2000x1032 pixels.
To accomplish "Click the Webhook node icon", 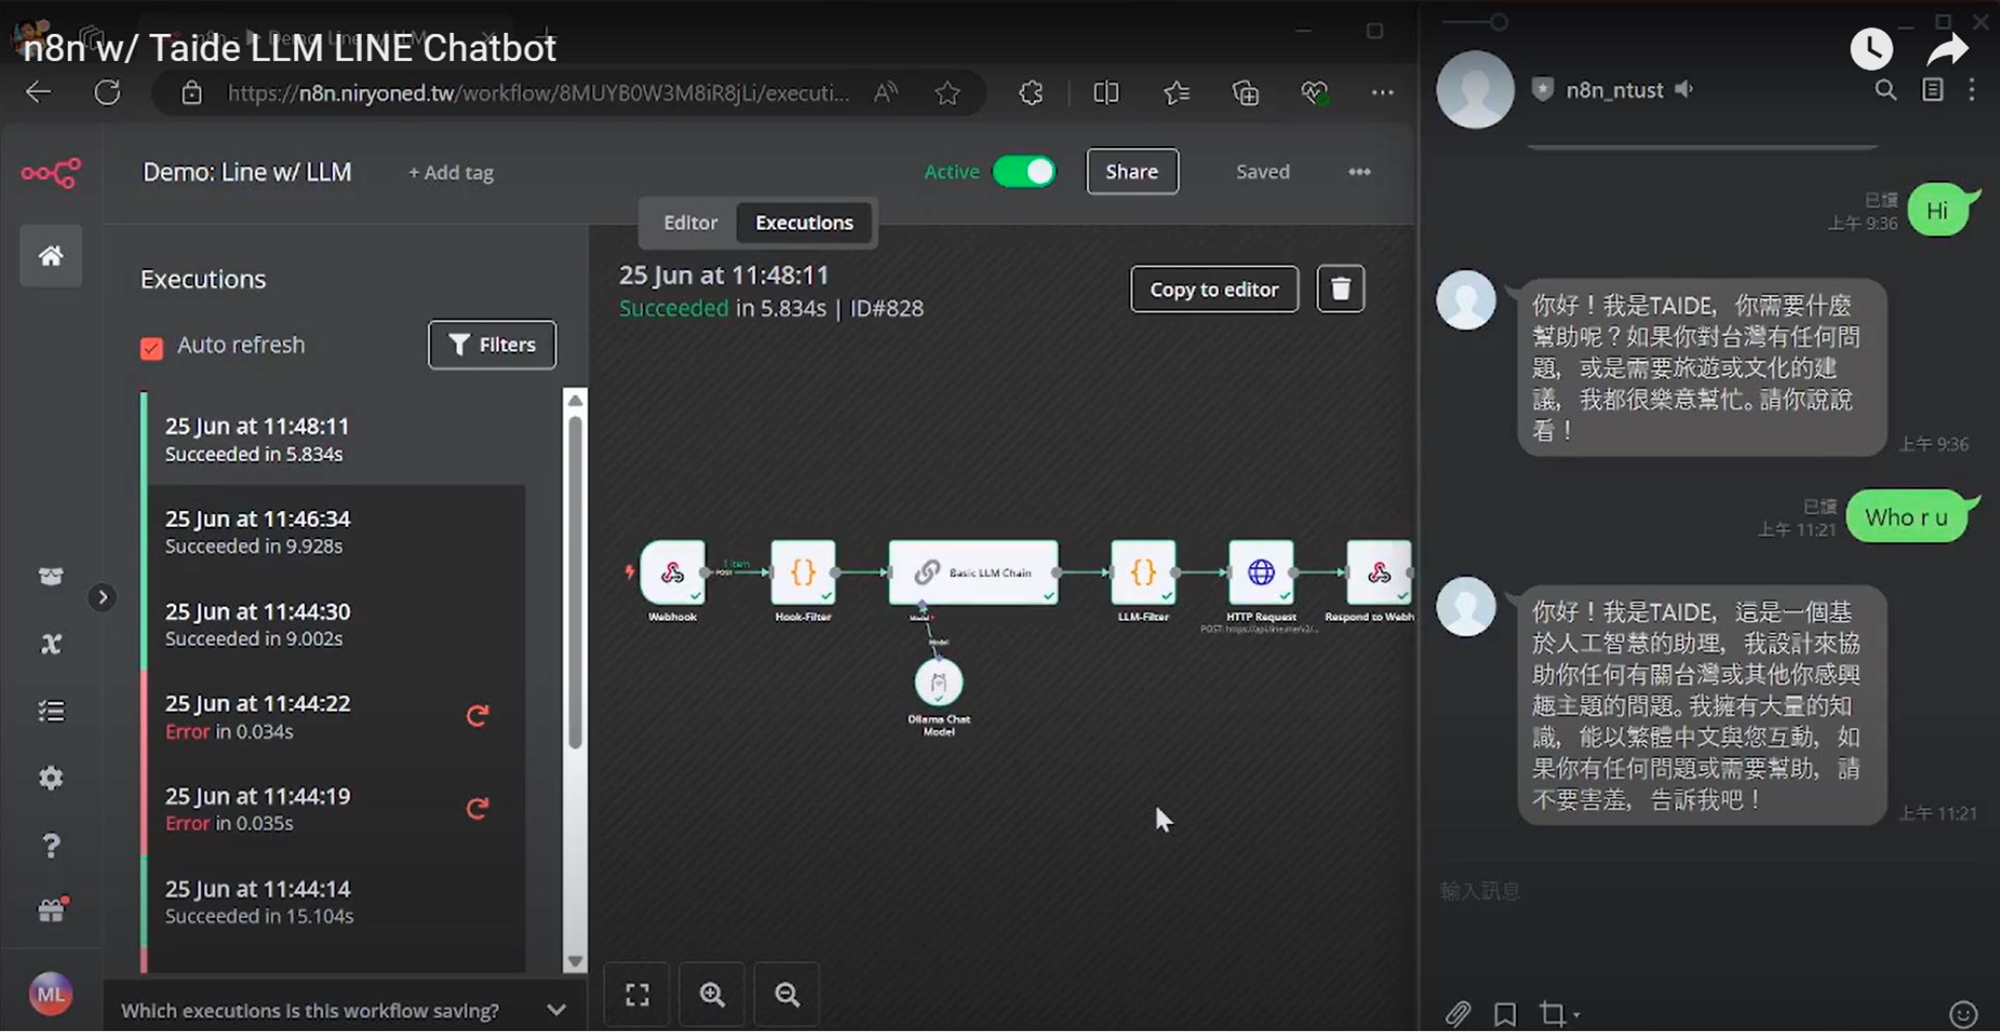I will (x=672, y=572).
